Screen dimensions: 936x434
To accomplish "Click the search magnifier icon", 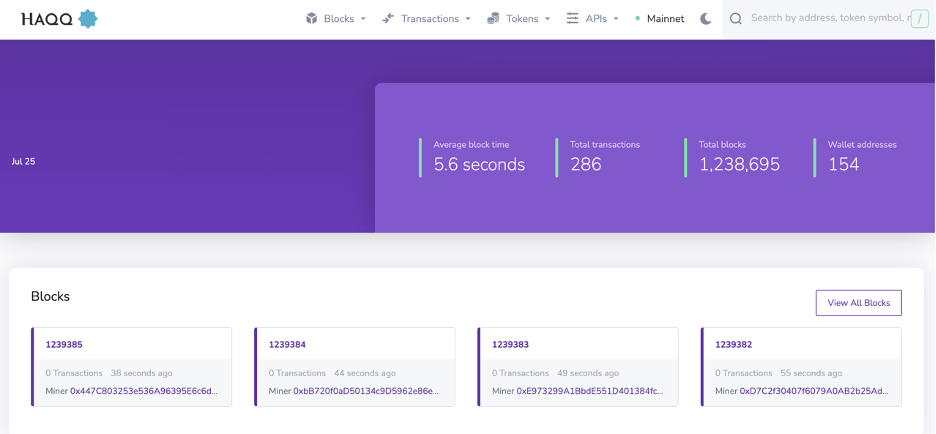I will 736,19.
